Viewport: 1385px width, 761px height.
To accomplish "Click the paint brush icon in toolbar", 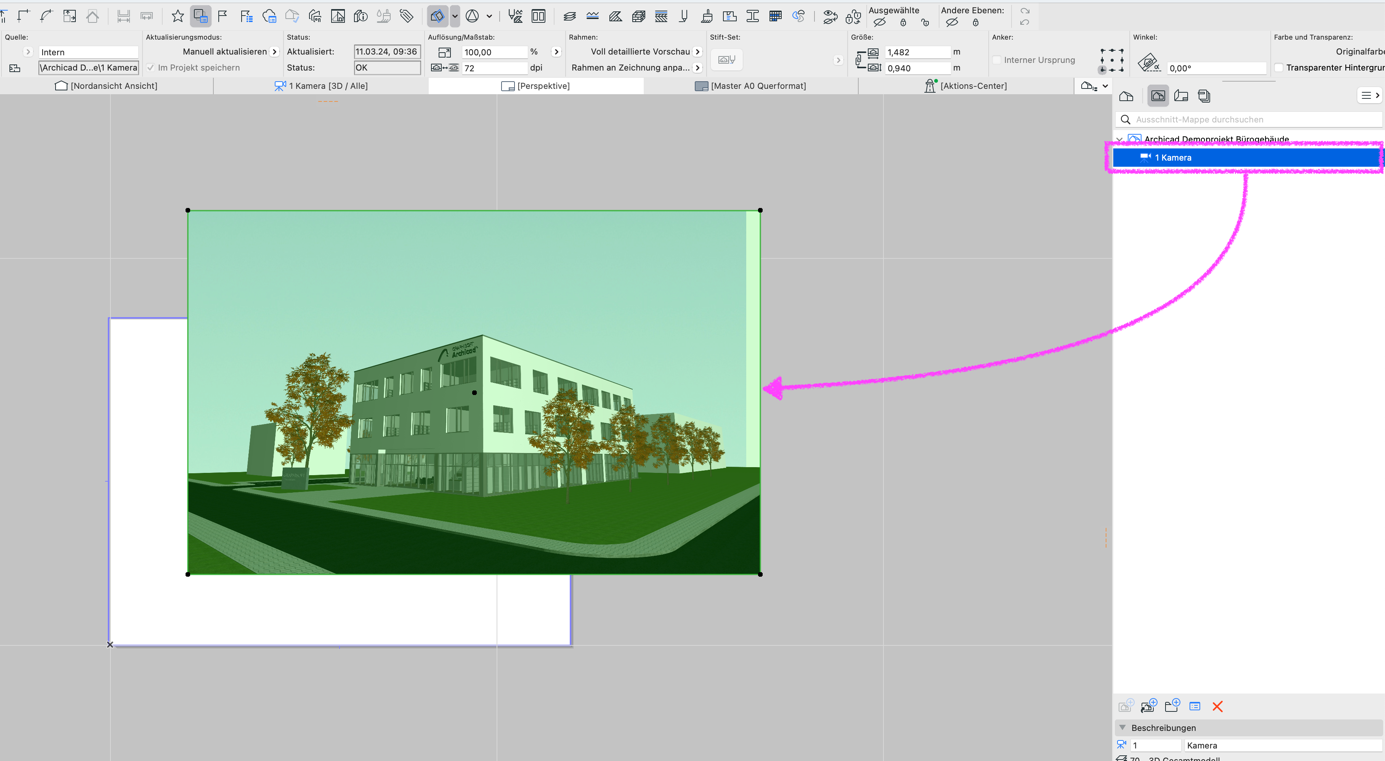I will tap(707, 16).
